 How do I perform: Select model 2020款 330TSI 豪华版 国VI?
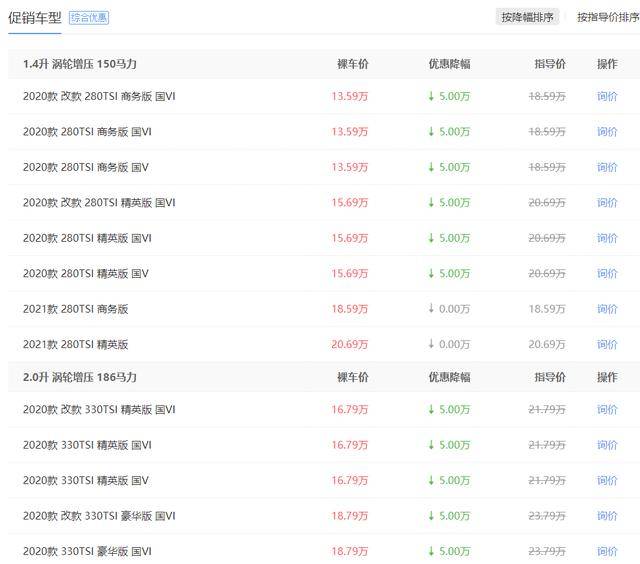[87, 551]
